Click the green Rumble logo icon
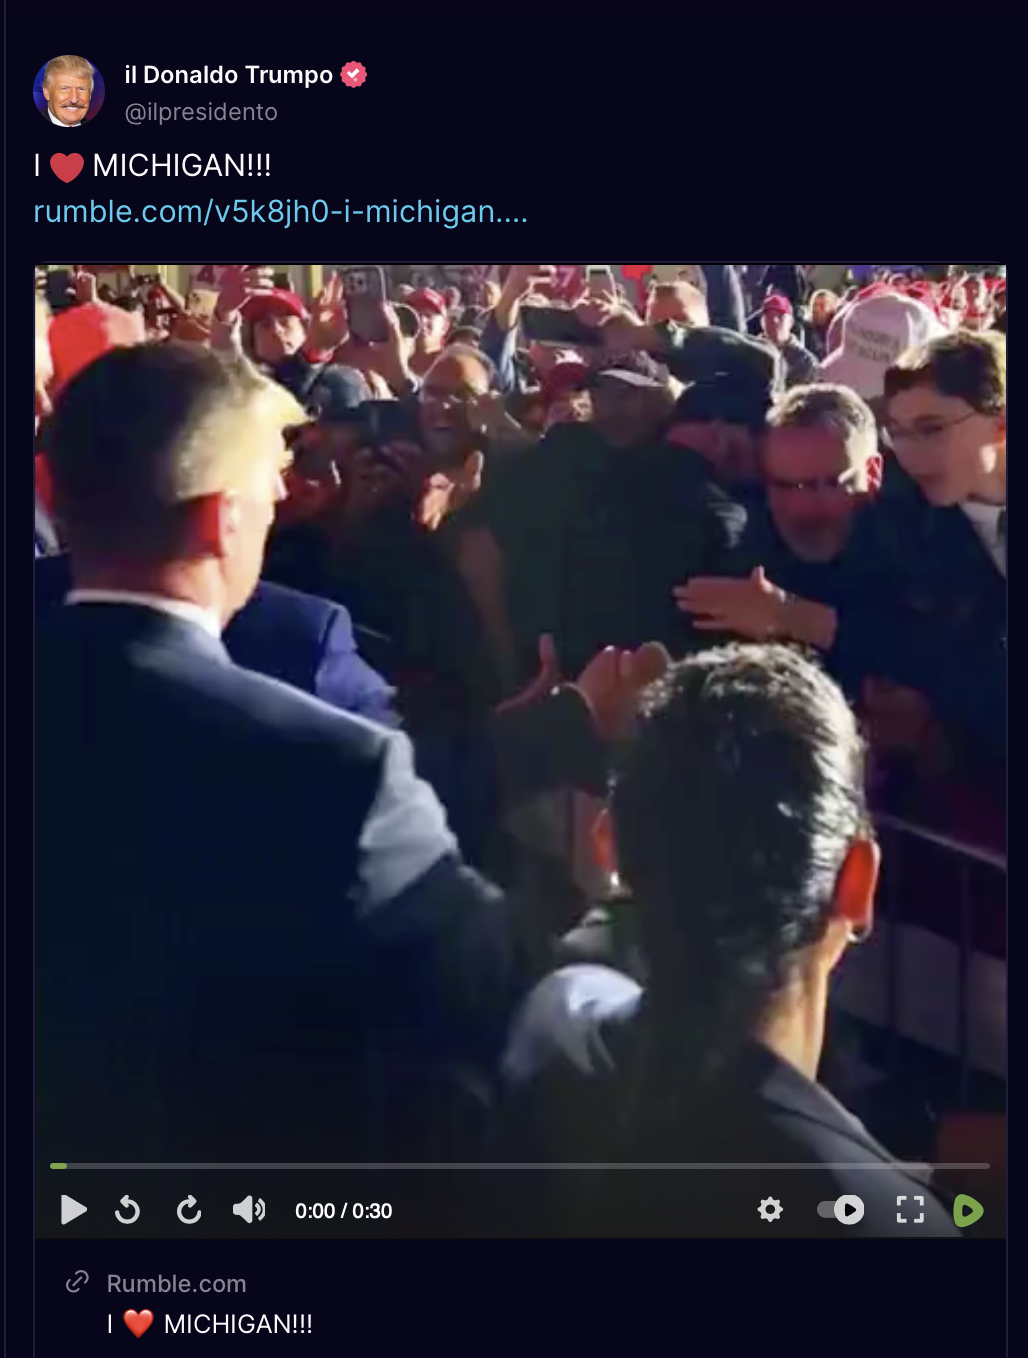This screenshot has height=1358, width=1028. click(x=968, y=1210)
